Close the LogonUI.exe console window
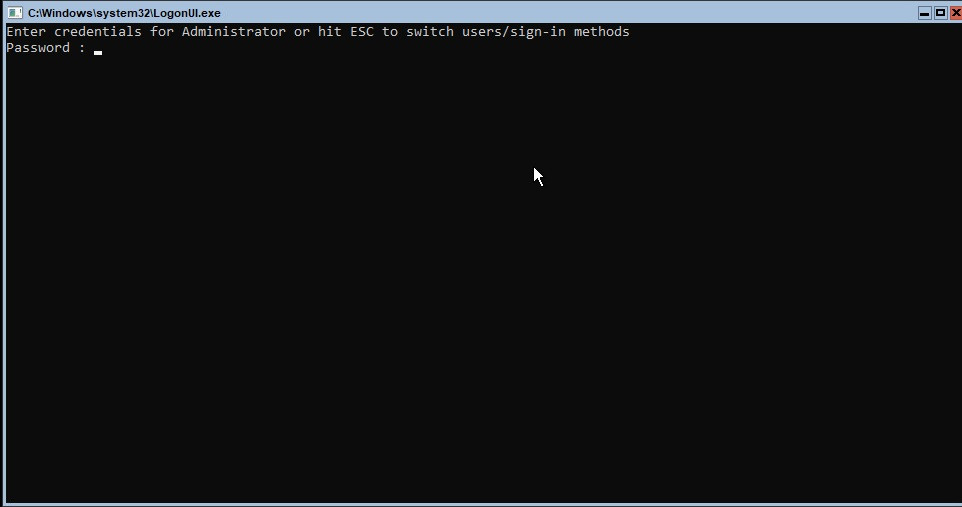962x507 pixels. pos(955,13)
